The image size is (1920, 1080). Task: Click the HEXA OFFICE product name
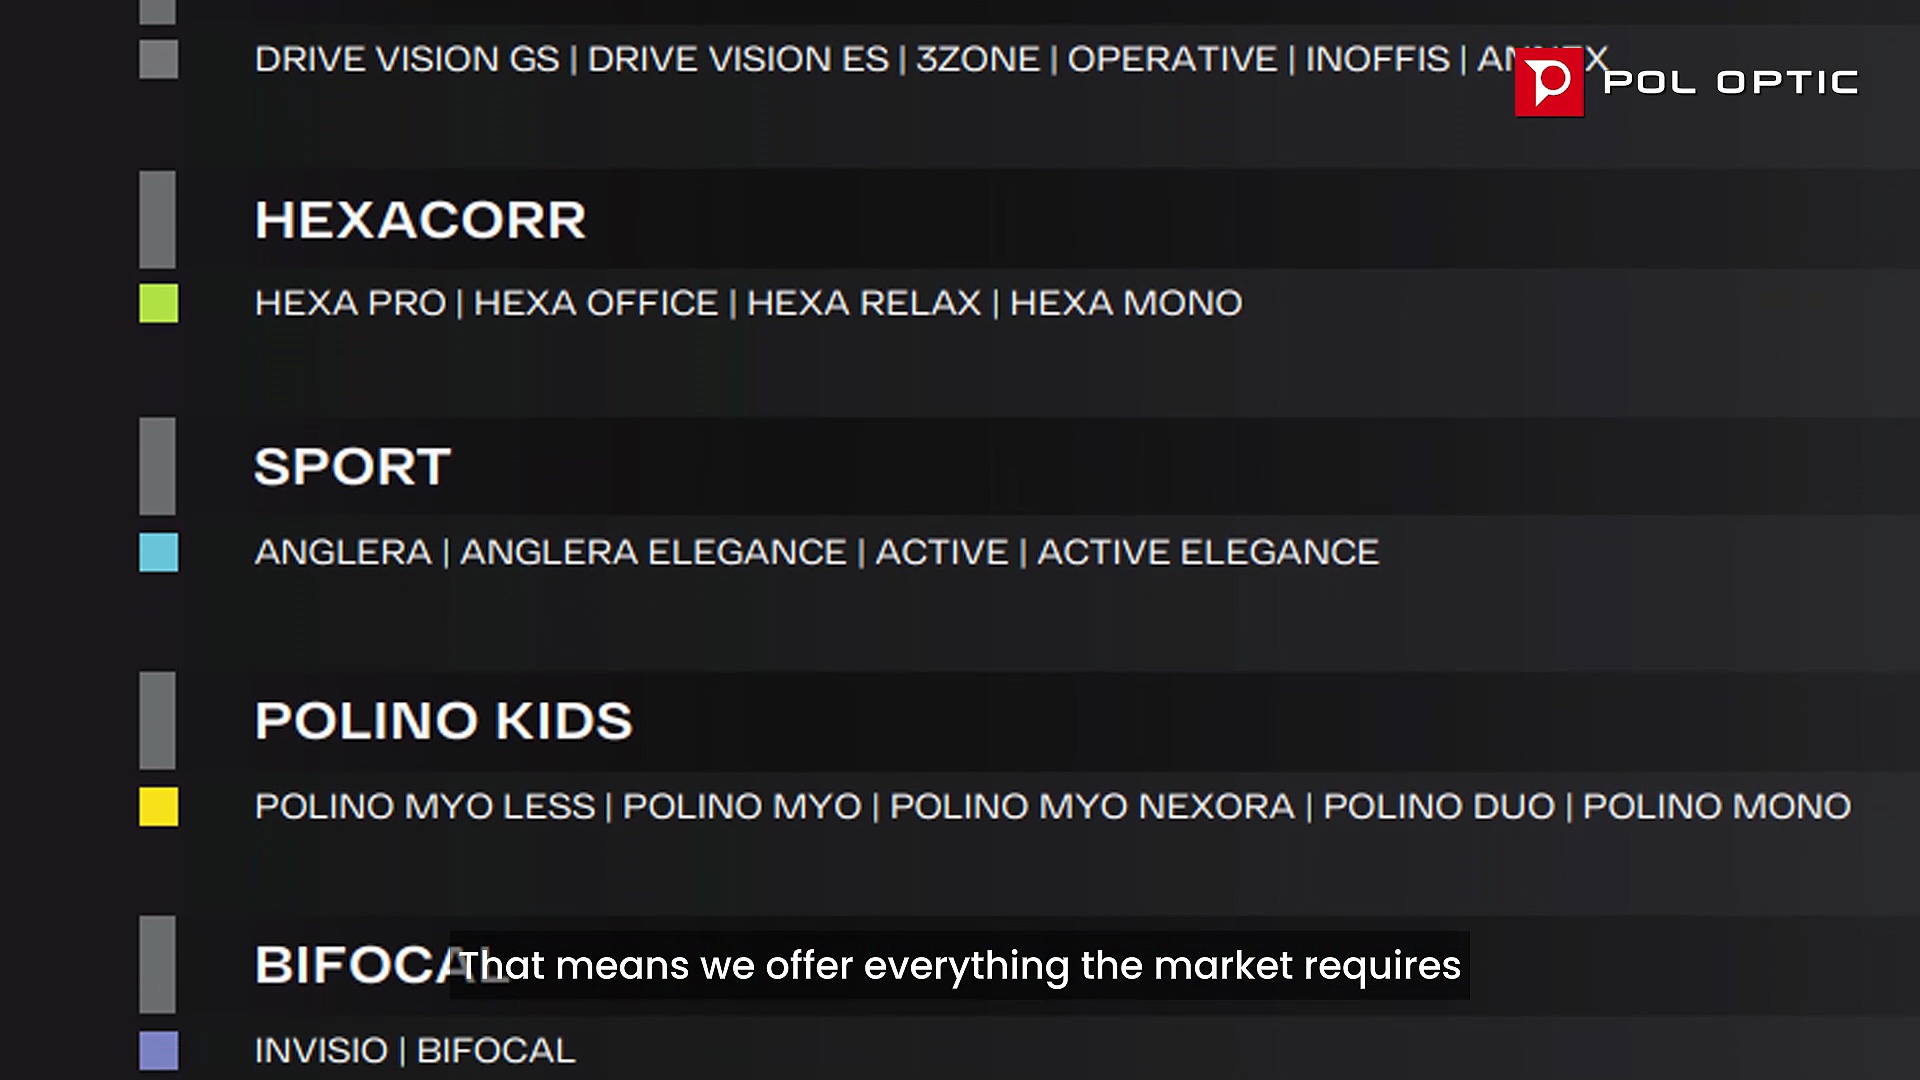point(596,303)
